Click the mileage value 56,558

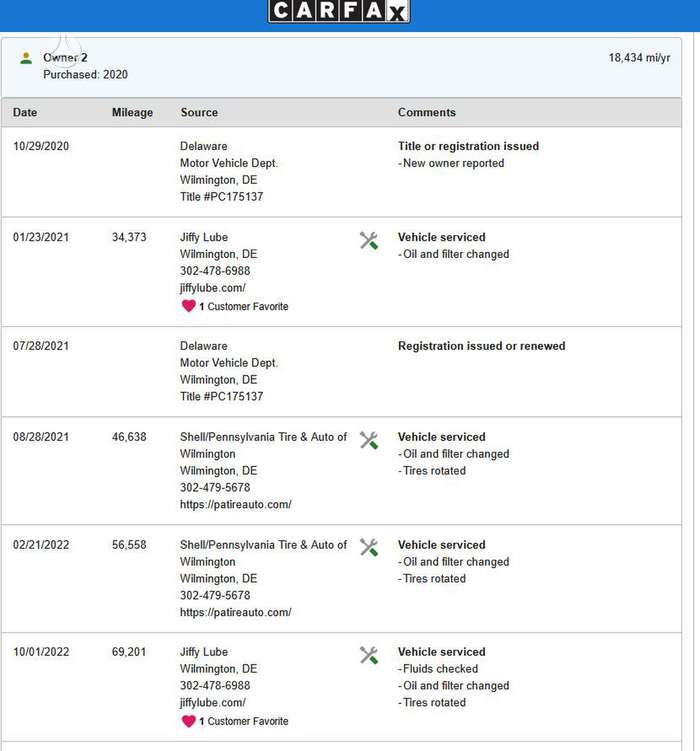coord(129,545)
